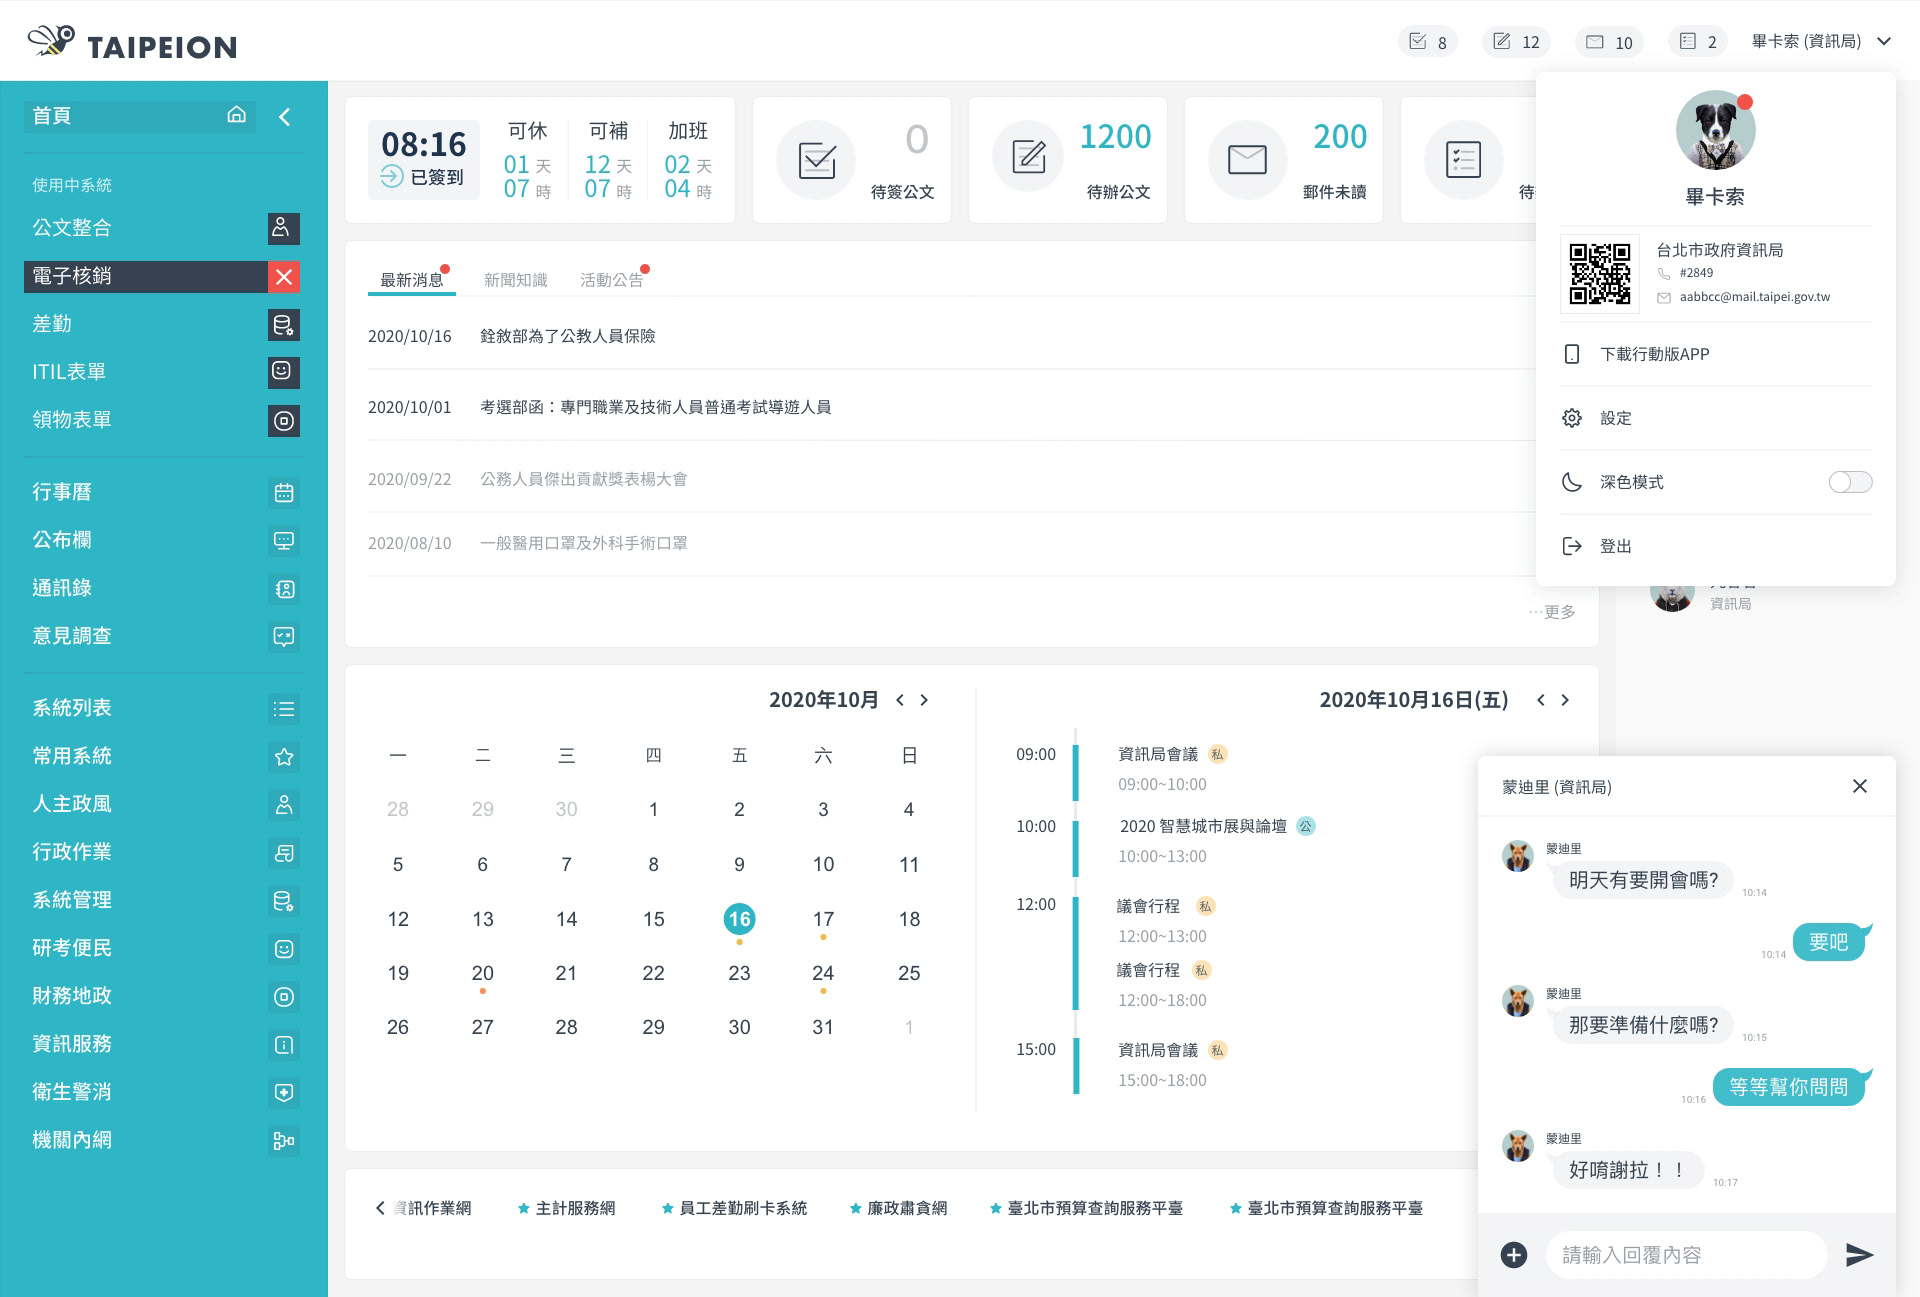
Task: Go to next month in 2020年10月 calendar
Action: (x=924, y=700)
